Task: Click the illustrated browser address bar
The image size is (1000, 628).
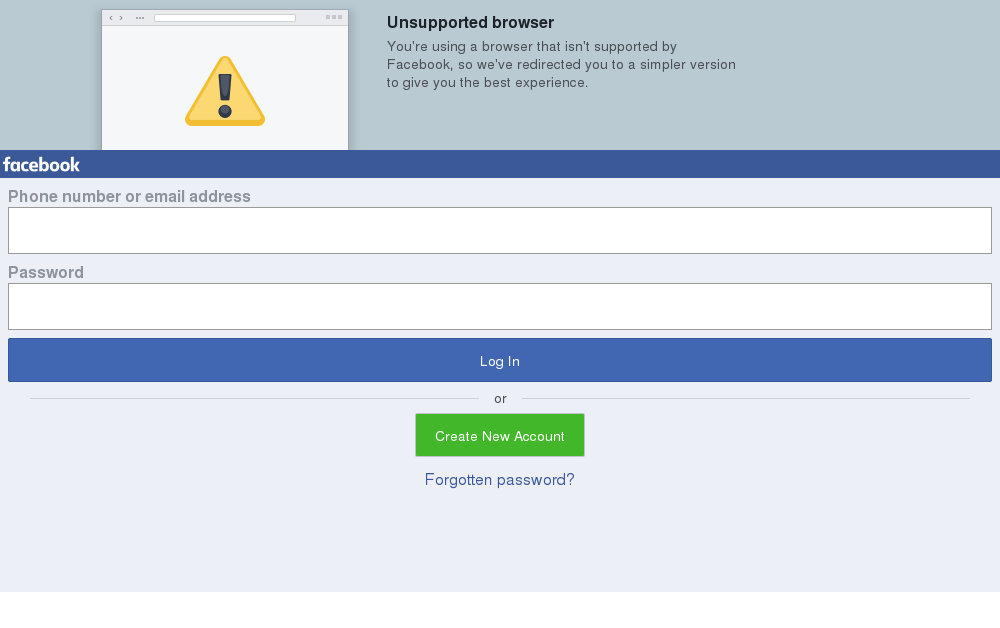Action: coord(225,18)
